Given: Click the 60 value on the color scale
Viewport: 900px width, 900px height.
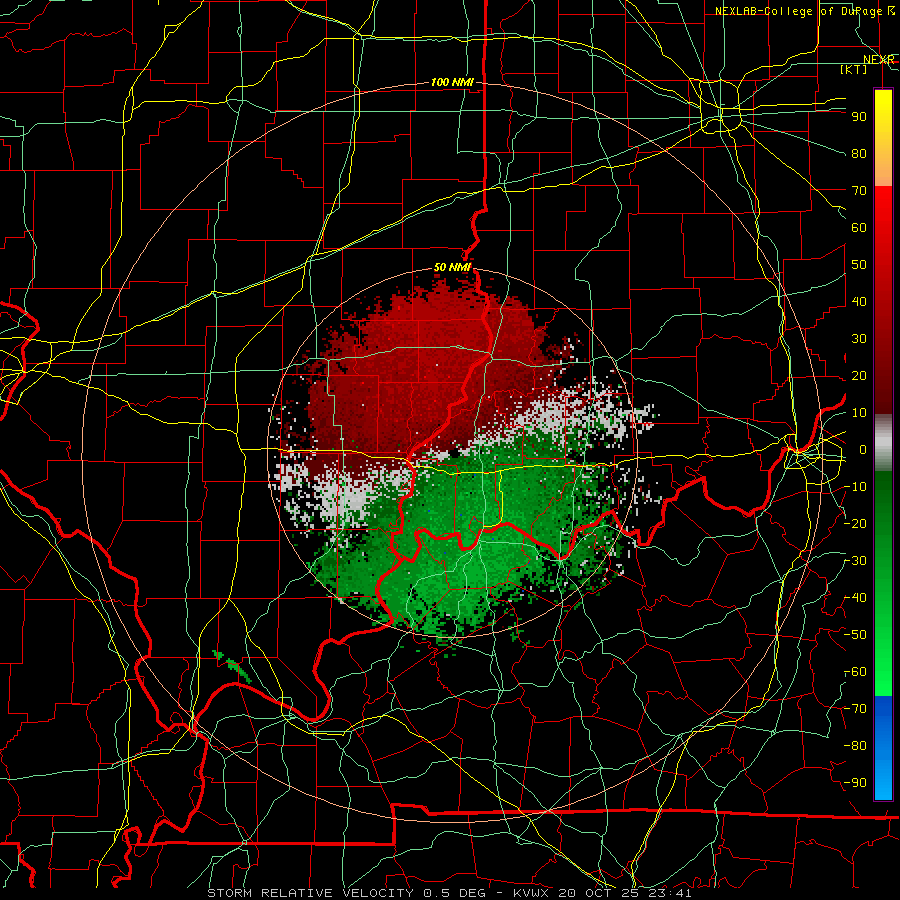Looking at the screenshot, I should (x=859, y=227).
